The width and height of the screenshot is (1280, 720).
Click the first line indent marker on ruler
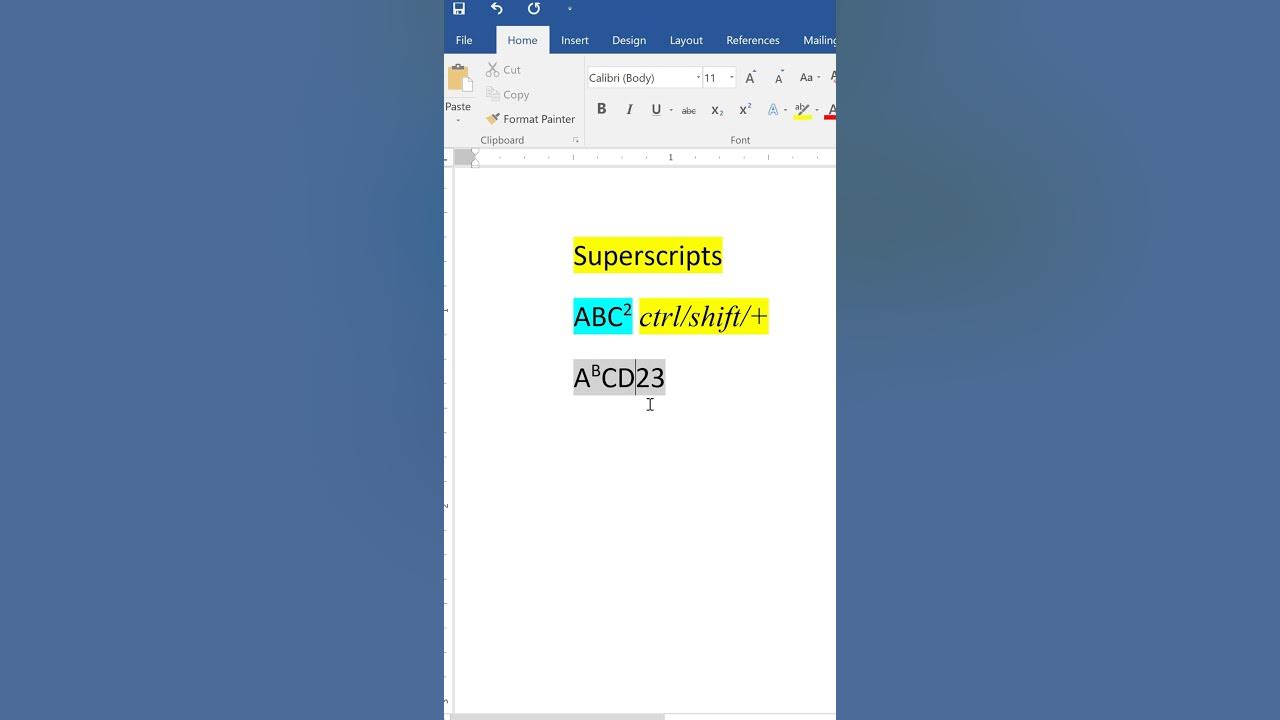475,152
